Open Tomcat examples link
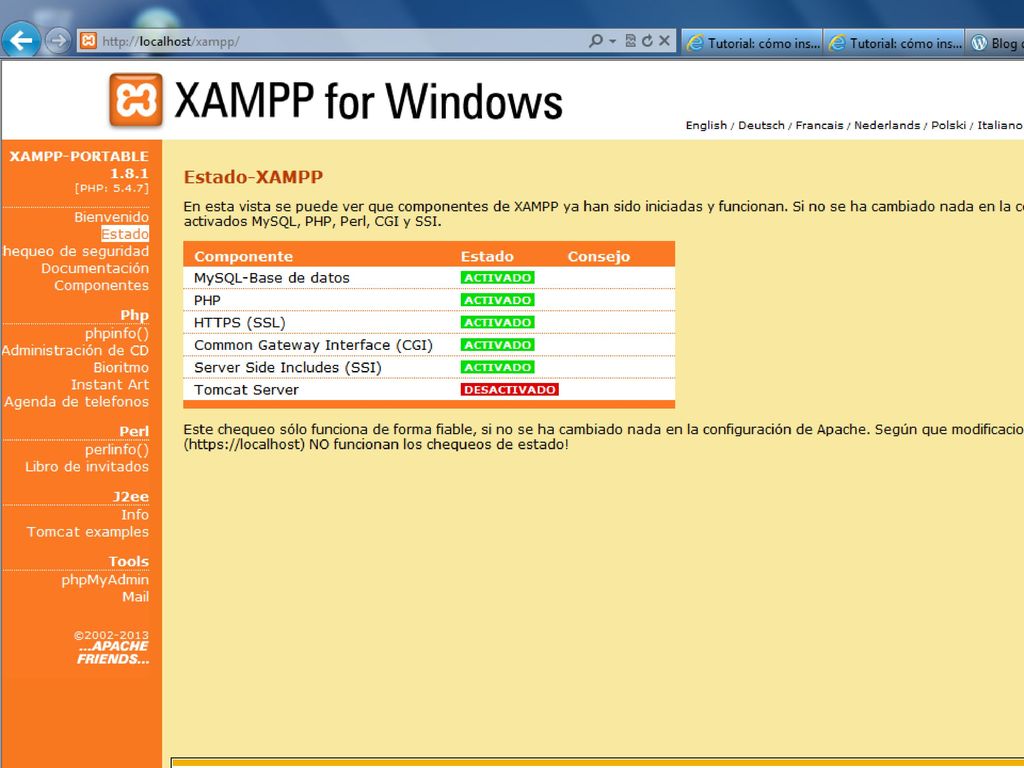Screen dimensions: 1024x768 (x=88, y=532)
